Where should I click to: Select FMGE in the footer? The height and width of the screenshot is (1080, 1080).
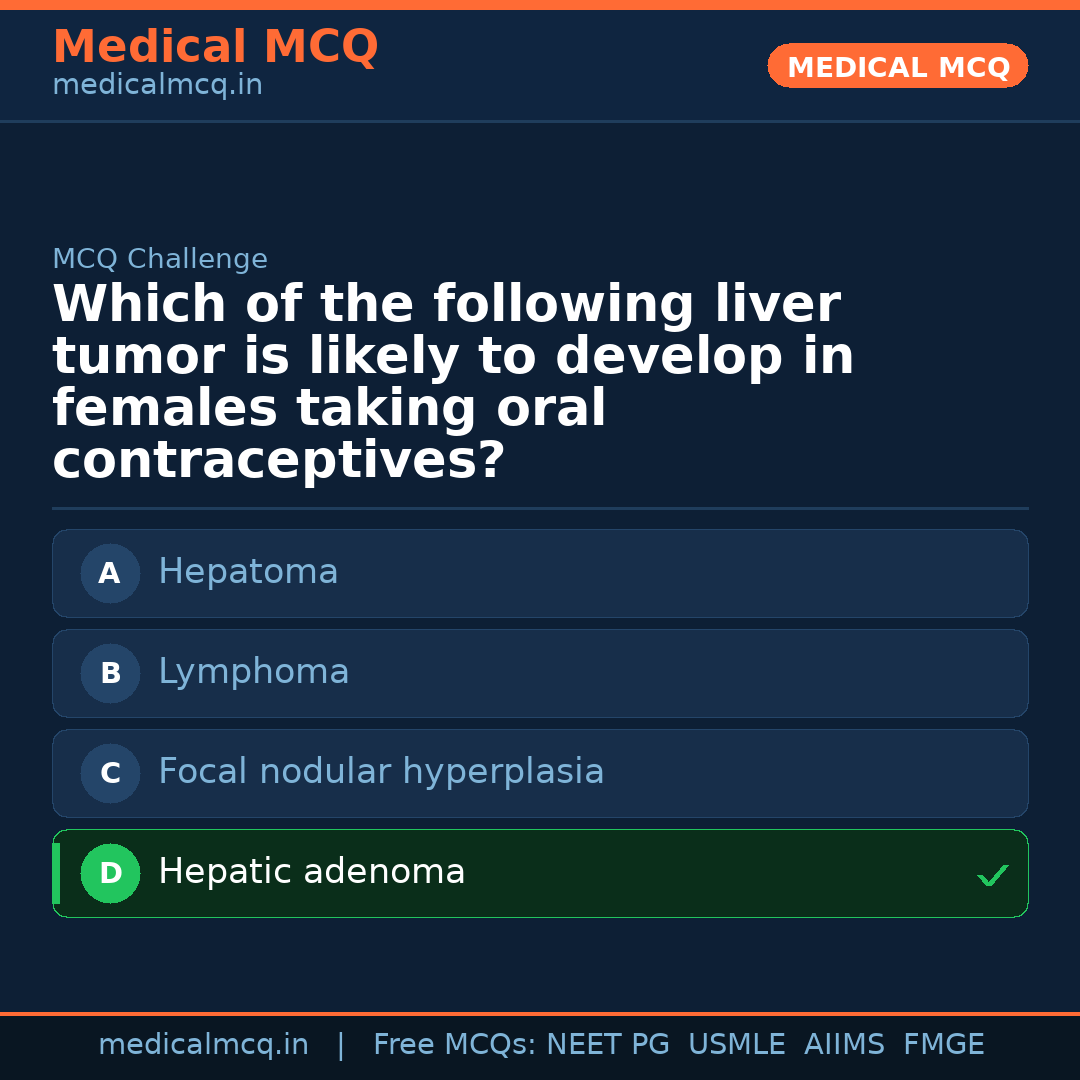pyautogui.click(x=944, y=1045)
